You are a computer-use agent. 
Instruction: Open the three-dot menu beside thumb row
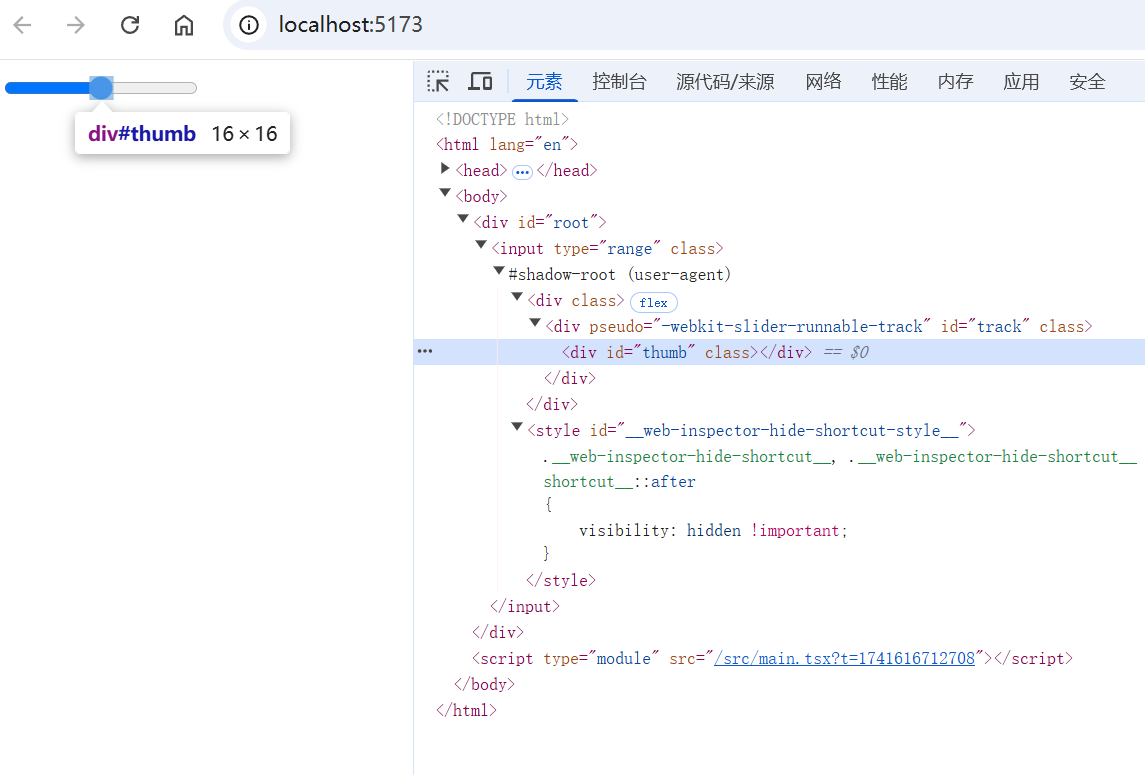pyautogui.click(x=425, y=351)
